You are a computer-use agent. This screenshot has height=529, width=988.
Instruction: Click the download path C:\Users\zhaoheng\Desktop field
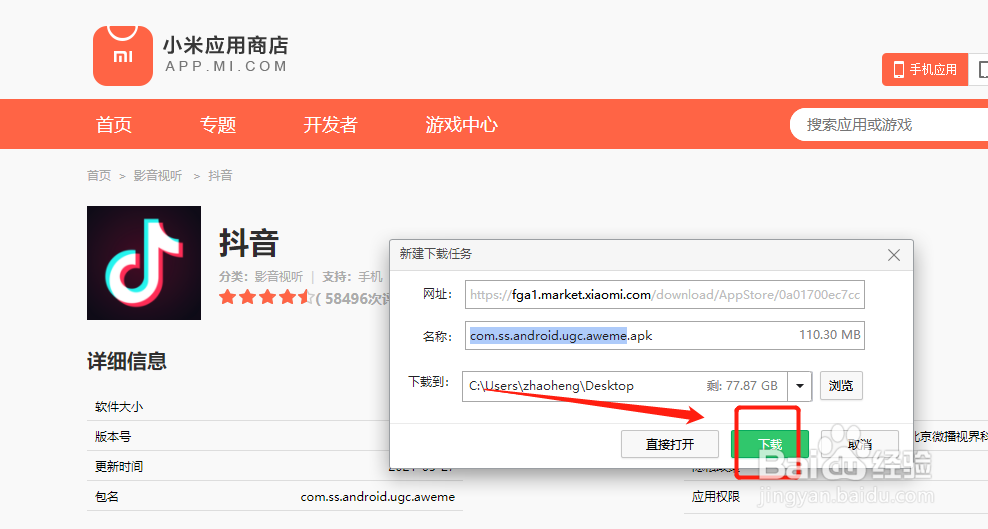624,386
